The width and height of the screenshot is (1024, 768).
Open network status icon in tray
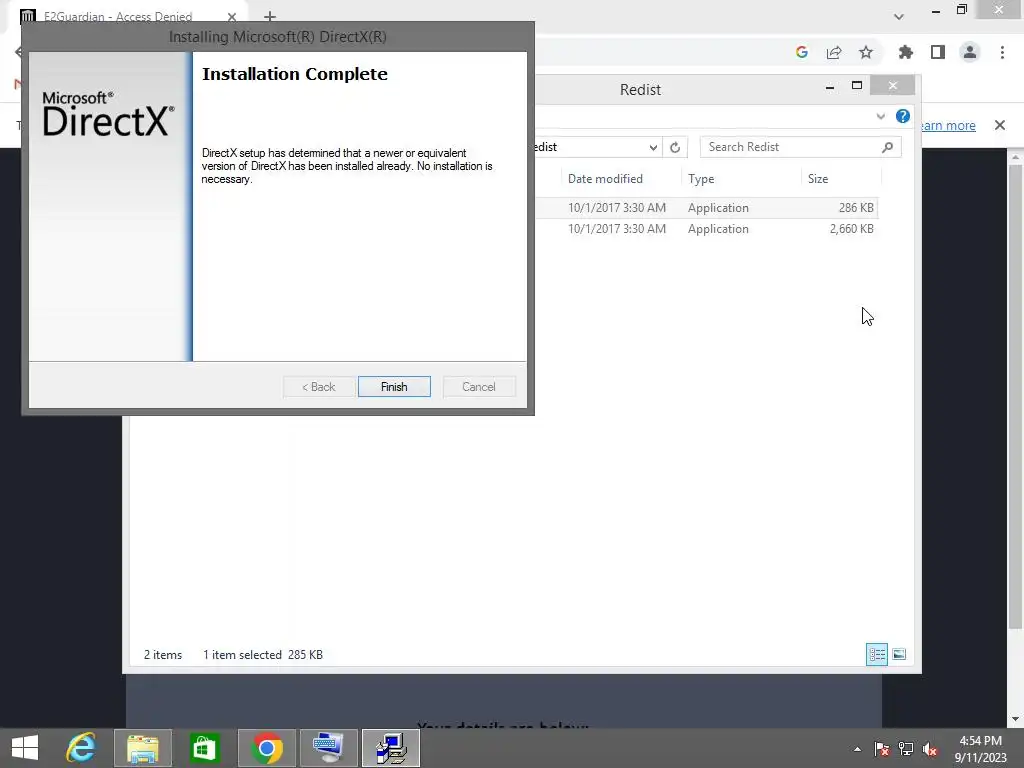[x=906, y=749]
